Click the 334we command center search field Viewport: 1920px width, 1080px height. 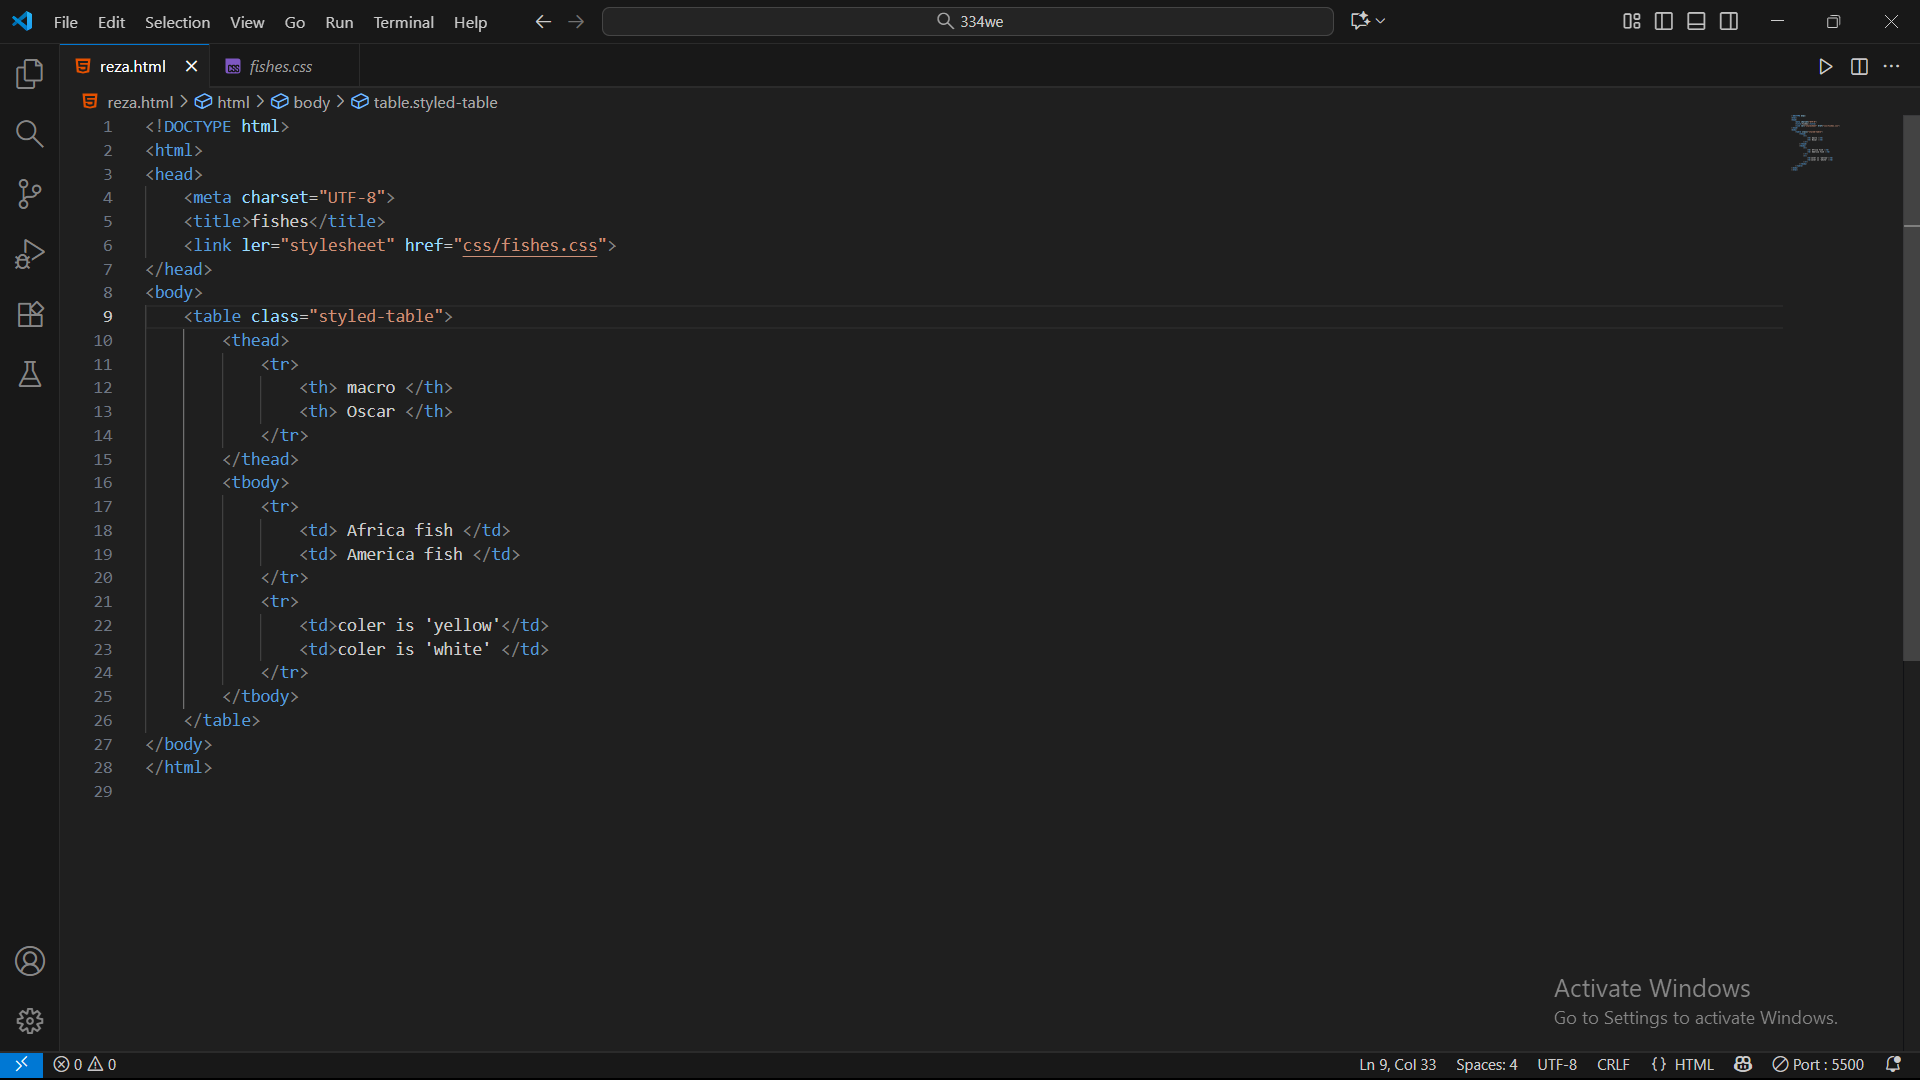point(968,21)
